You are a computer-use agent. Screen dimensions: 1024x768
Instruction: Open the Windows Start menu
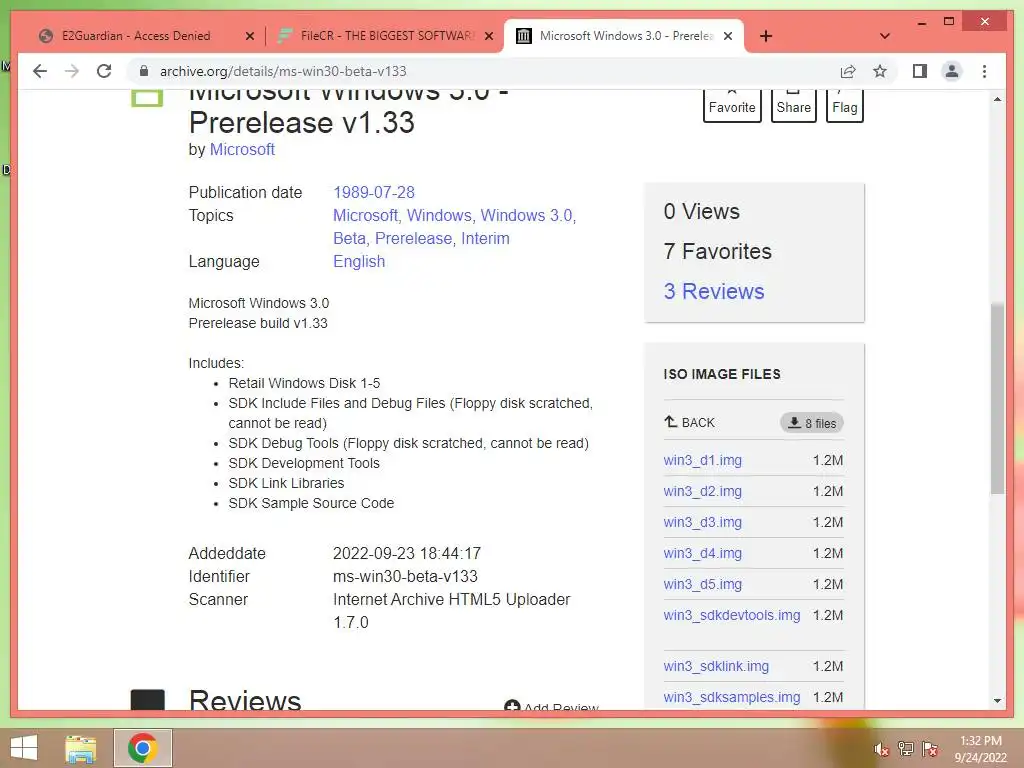24,748
